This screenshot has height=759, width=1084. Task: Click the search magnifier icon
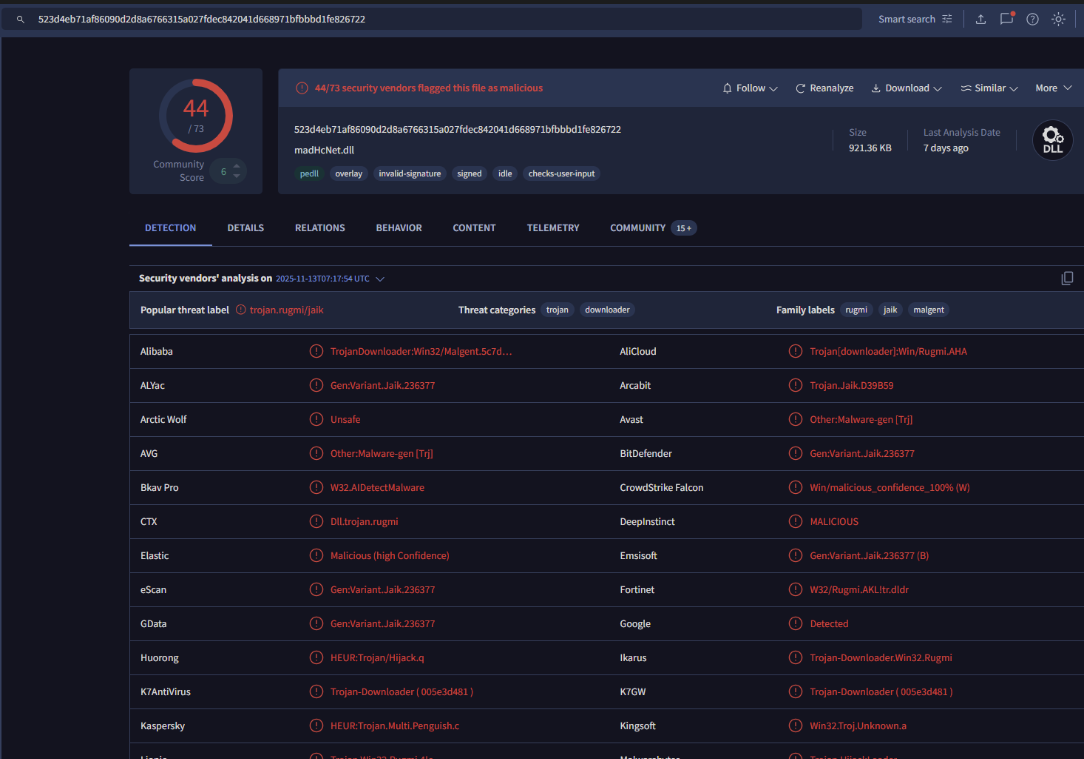pos(20,19)
